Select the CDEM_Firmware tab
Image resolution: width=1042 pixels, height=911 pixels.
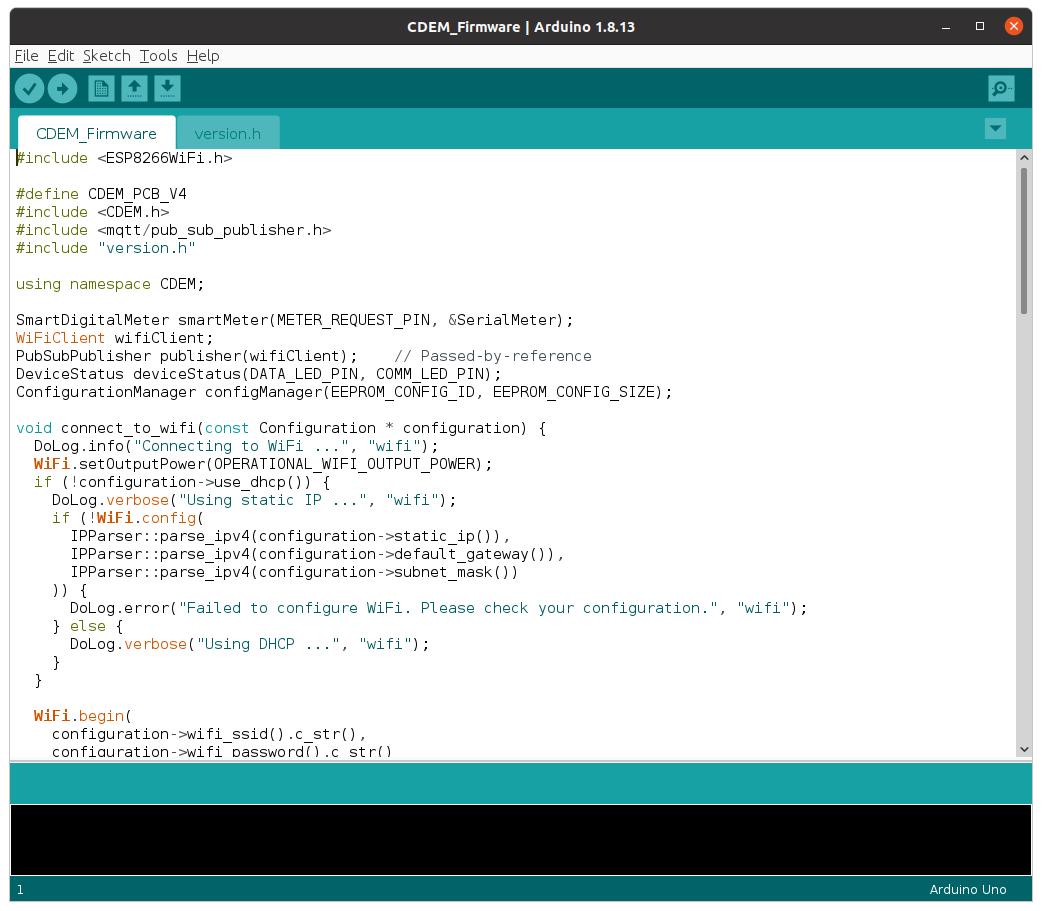pyautogui.click(x=96, y=133)
